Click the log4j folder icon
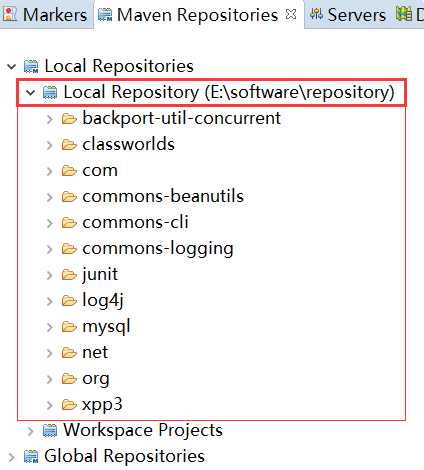The image size is (424, 470). point(69,300)
